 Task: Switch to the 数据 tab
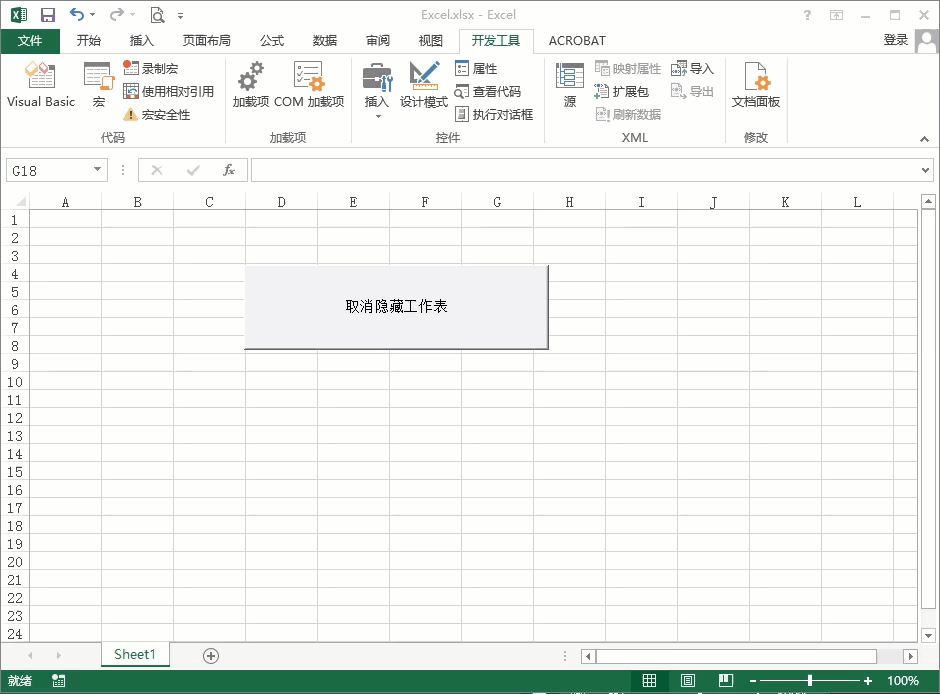coord(324,41)
